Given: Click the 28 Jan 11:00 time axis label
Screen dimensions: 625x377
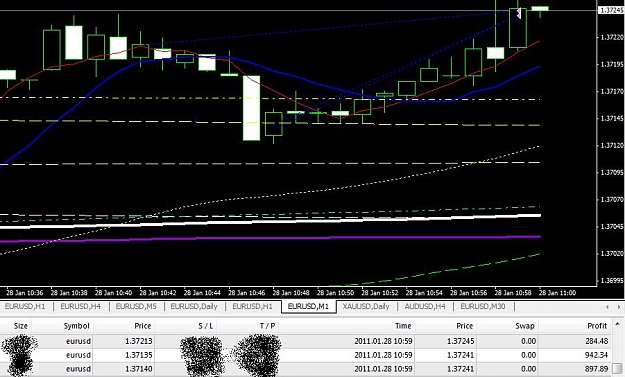Looking at the screenshot, I should click(x=557, y=293).
